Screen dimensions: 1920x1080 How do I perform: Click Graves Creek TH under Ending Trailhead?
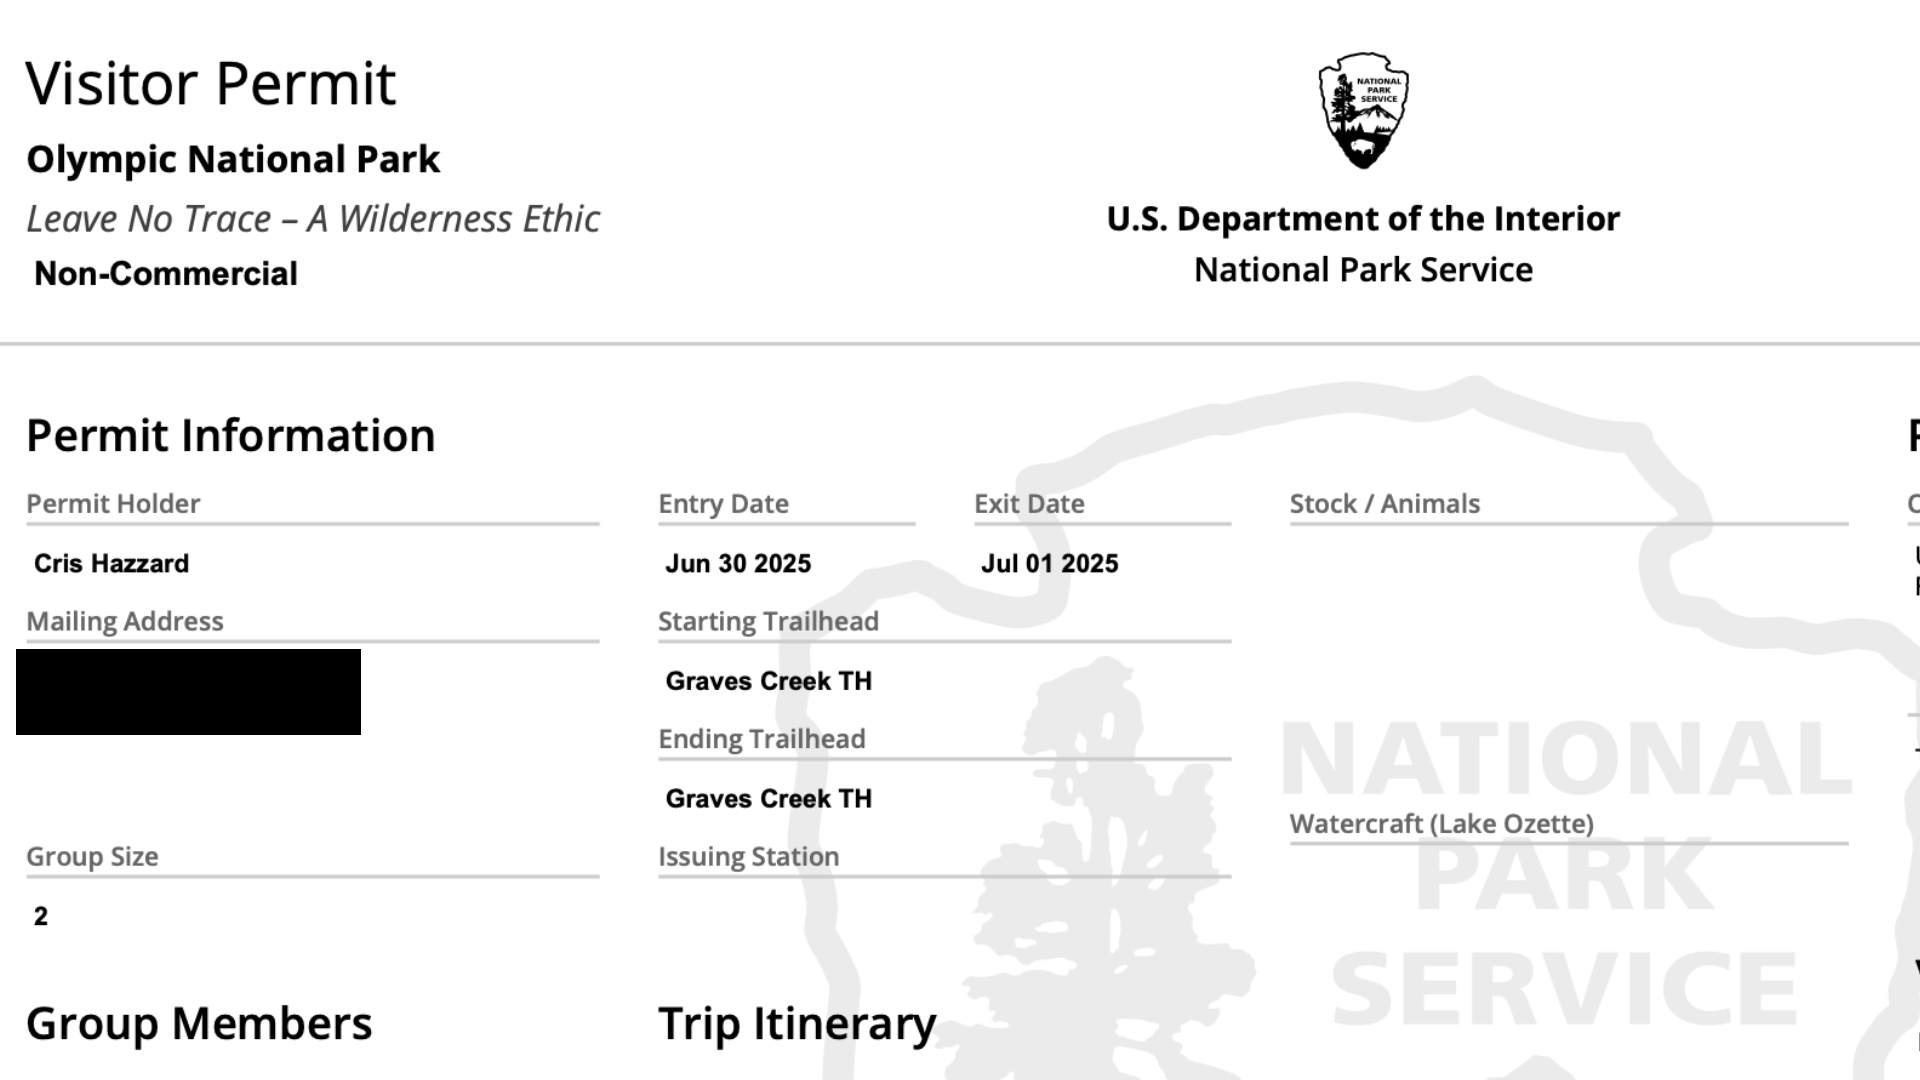pyautogui.click(x=769, y=799)
